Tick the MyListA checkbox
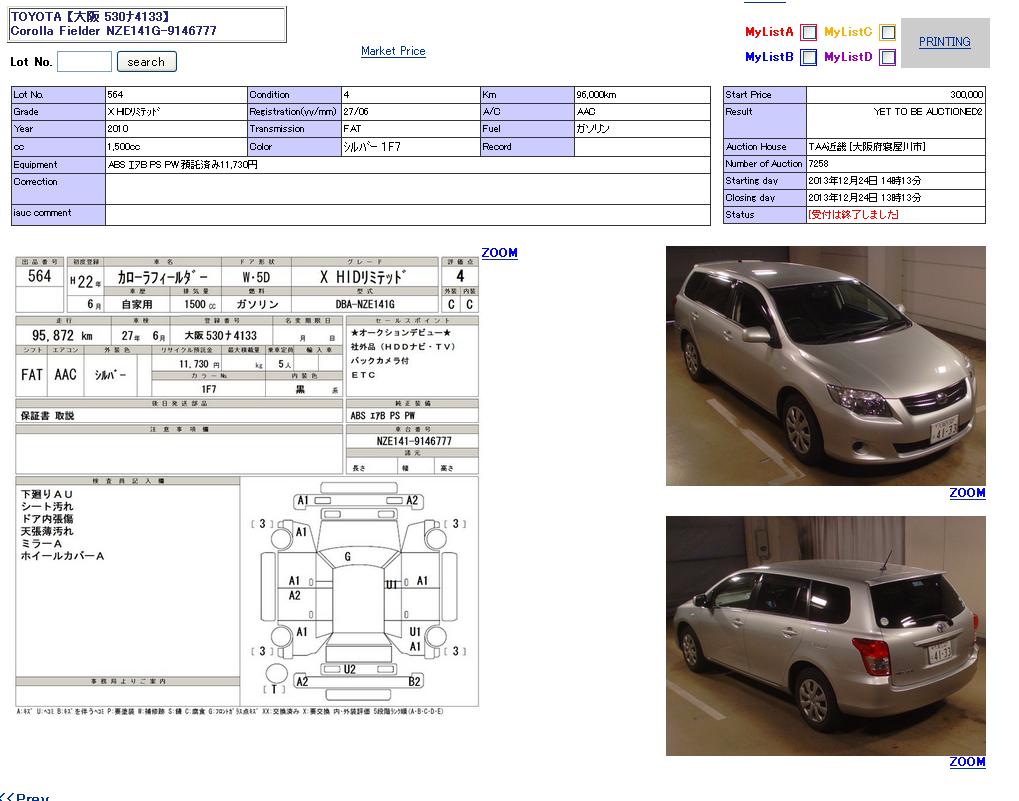This screenshot has width=1019, height=801. click(809, 32)
